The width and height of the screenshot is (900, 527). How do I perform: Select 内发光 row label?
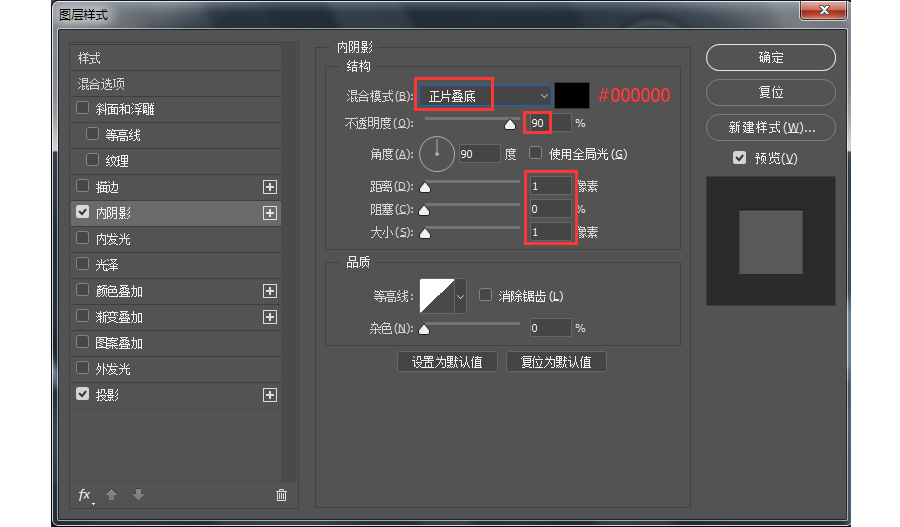[113, 239]
